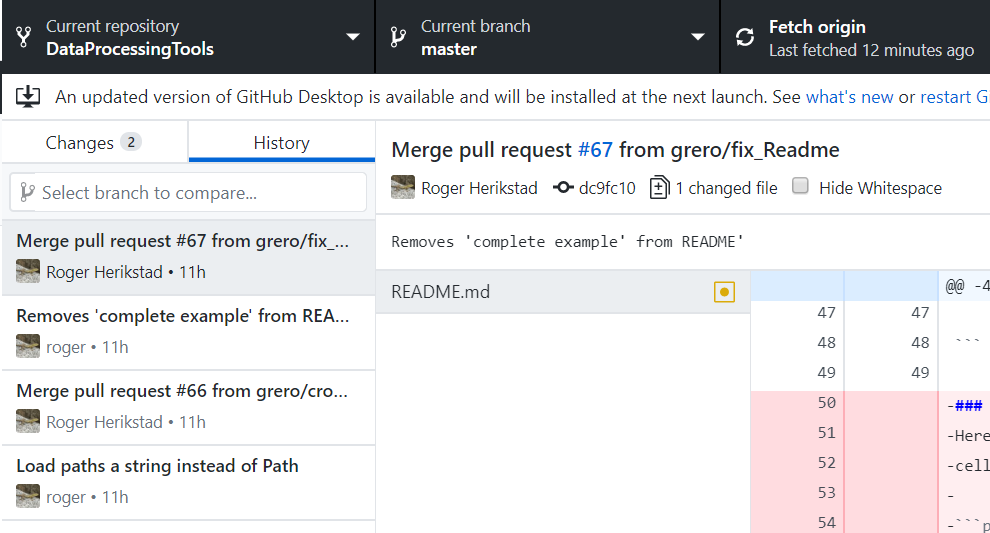Select commit Removes 'complete example' from README
Viewport: 990px width, 533px height.
pos(188,332)
